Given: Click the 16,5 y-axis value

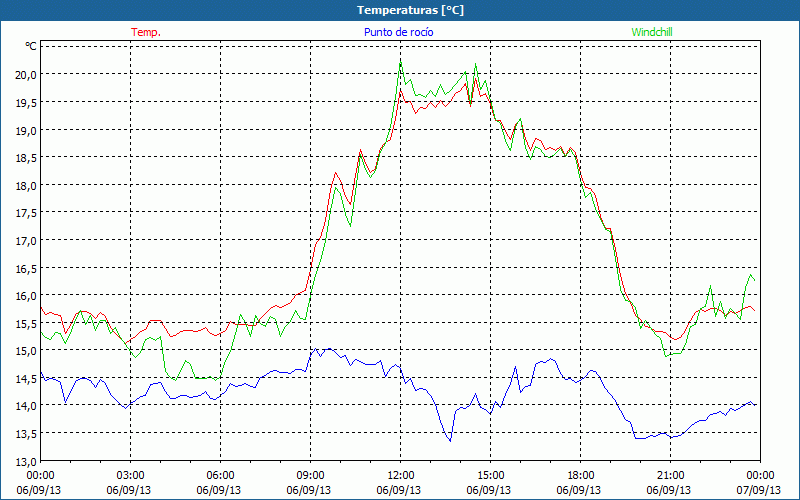Looking at the screenshot, I should pos(26,268).
